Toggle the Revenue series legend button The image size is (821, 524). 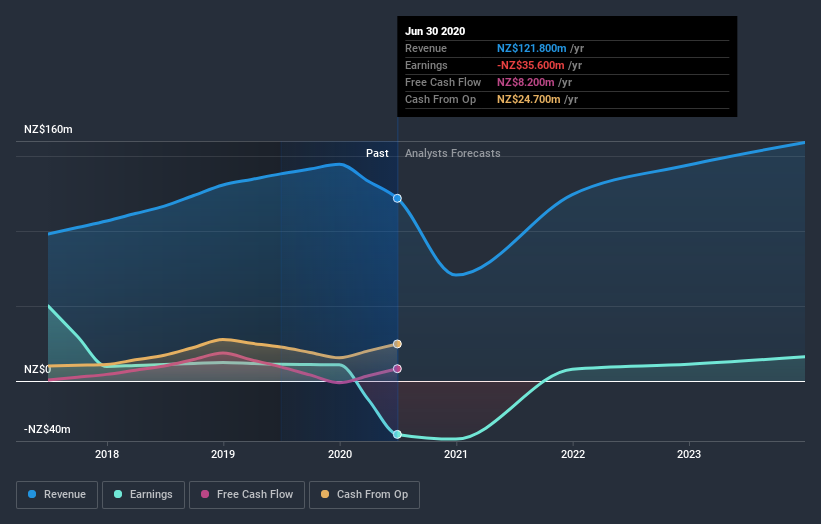(x=57, y=495)
